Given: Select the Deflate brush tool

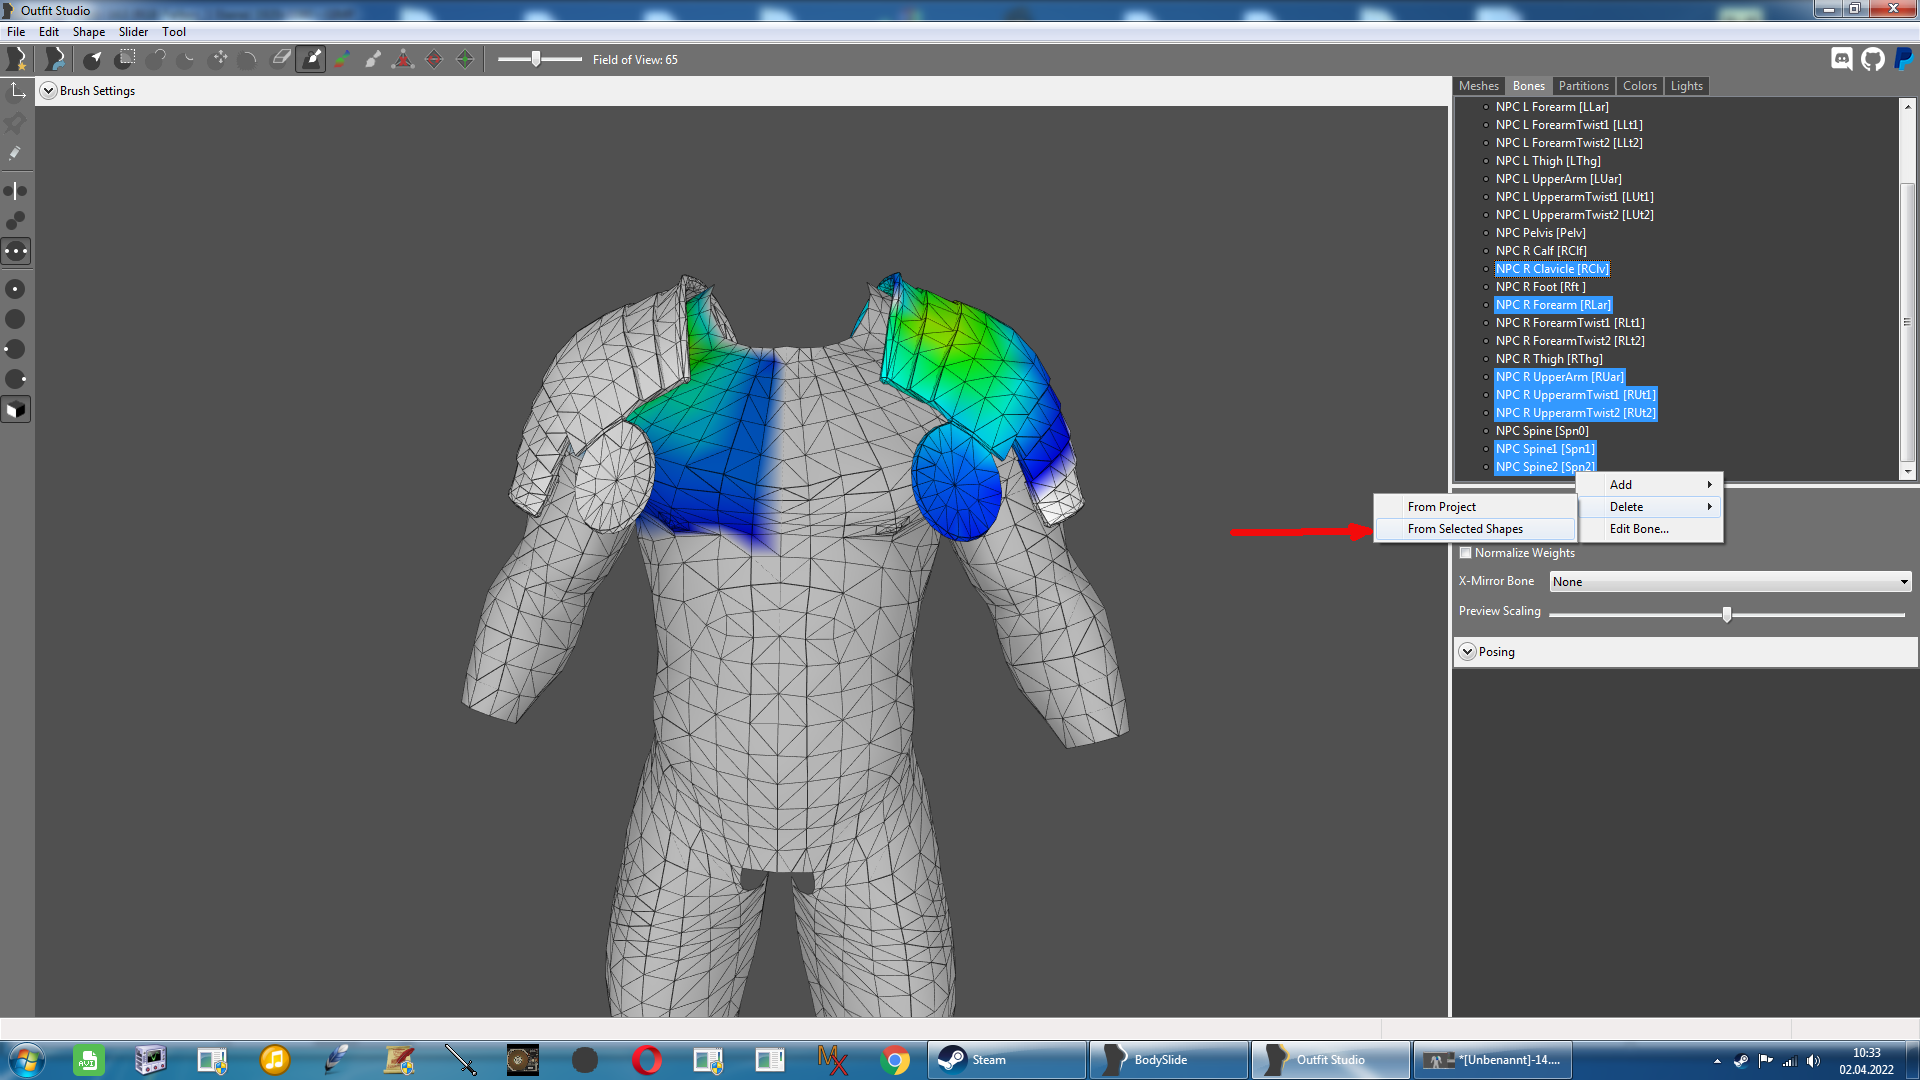Looking at the screenshot, I should (x=187, y=59).
